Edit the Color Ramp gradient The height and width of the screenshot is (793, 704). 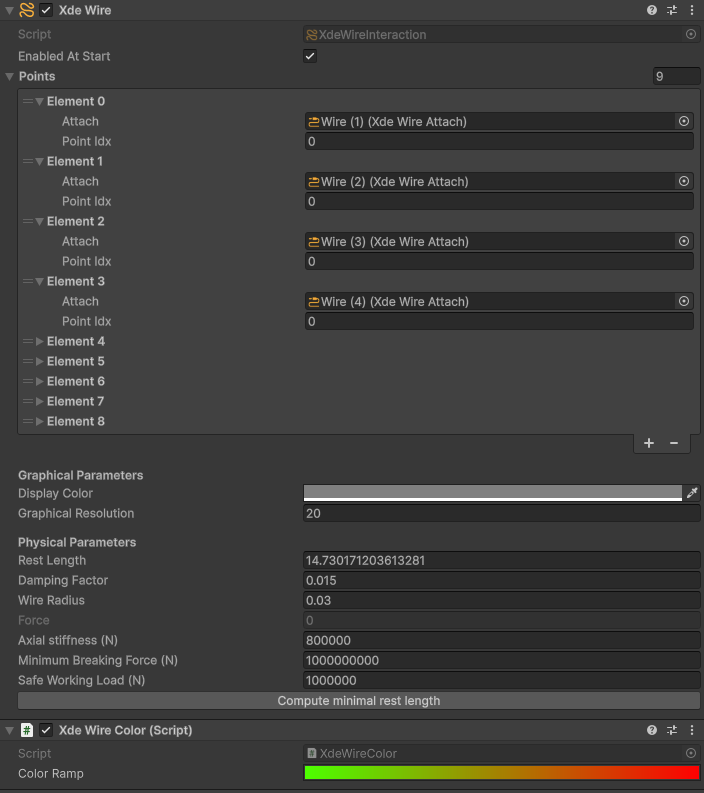pos(502,773)
